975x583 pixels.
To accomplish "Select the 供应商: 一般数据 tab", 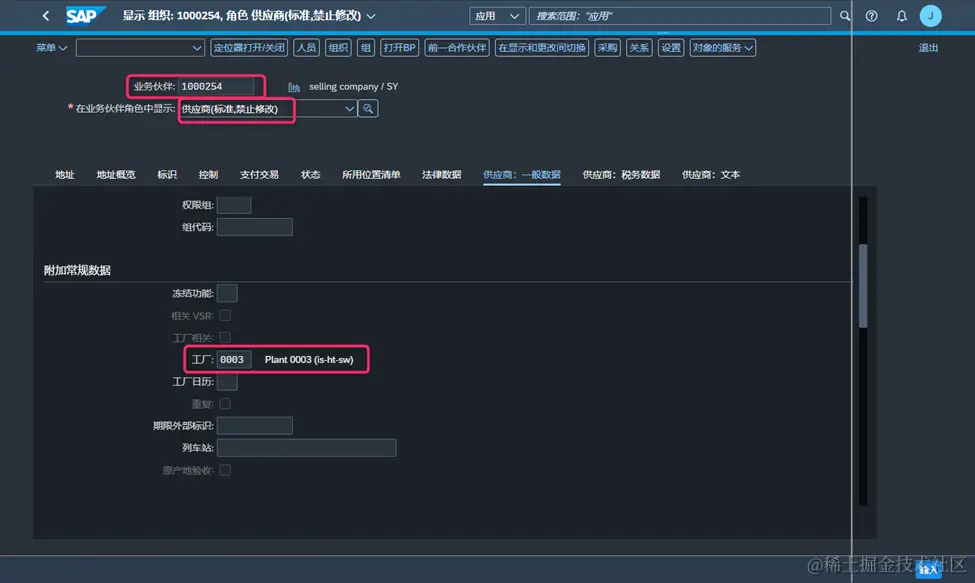I will point(522,175).
